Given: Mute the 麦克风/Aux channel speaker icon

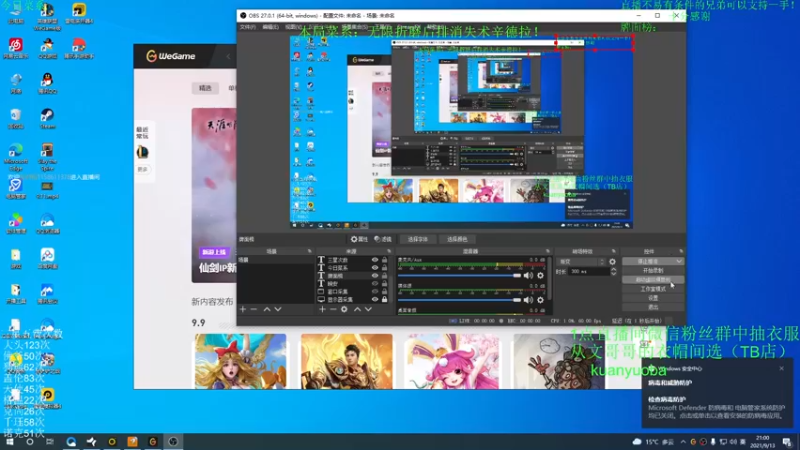Looking at the screenshot, I should [528, 276].
